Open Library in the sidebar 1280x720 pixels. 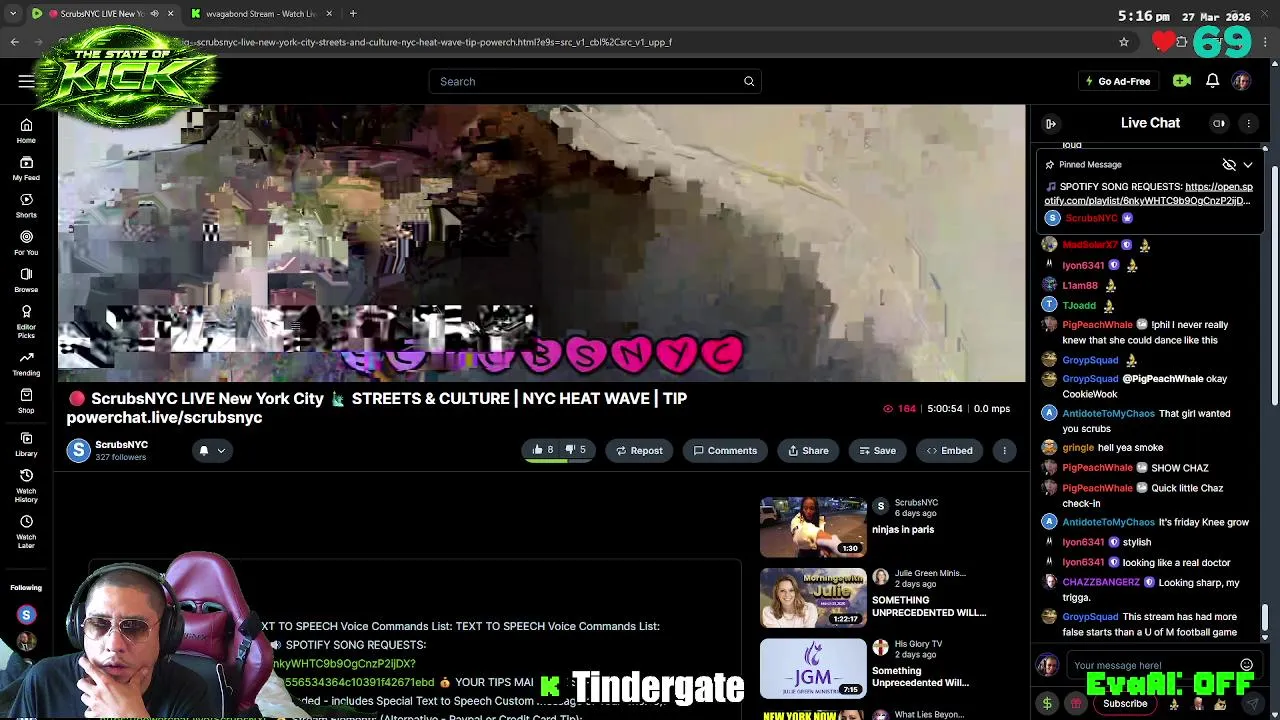26,444
